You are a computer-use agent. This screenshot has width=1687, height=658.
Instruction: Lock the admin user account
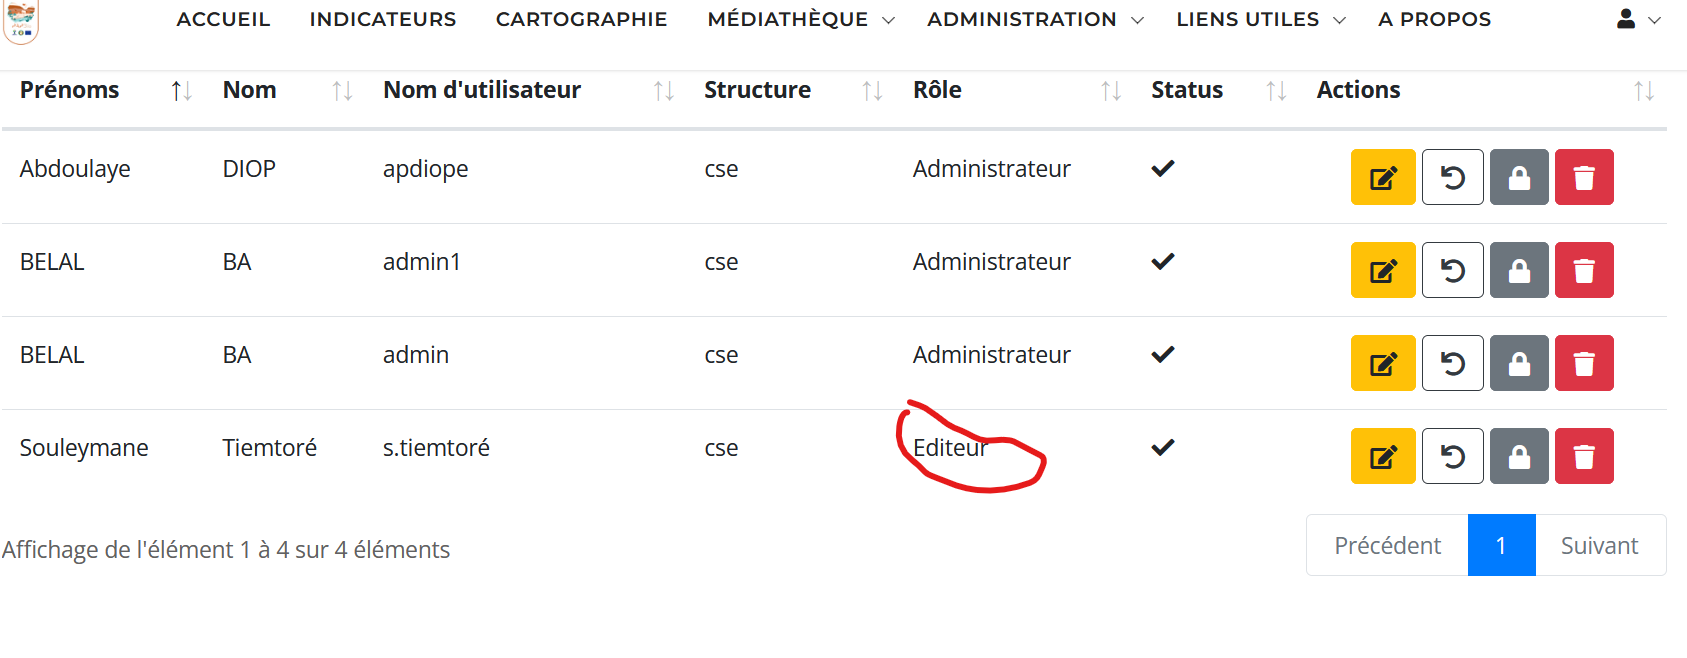click(1519, 363)
